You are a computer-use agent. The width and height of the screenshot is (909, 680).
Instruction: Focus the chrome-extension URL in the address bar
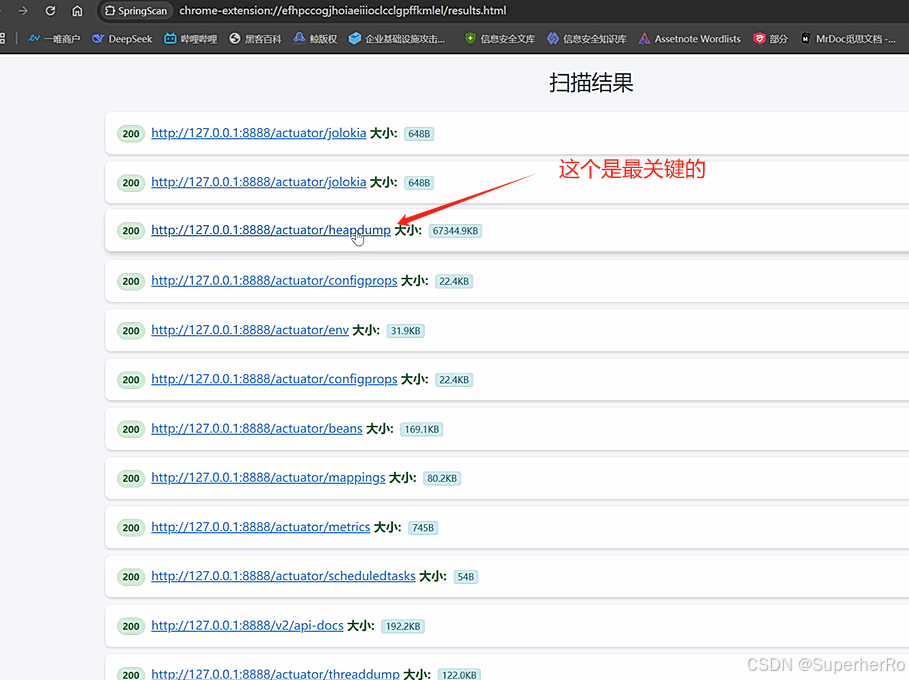point(343,10)
